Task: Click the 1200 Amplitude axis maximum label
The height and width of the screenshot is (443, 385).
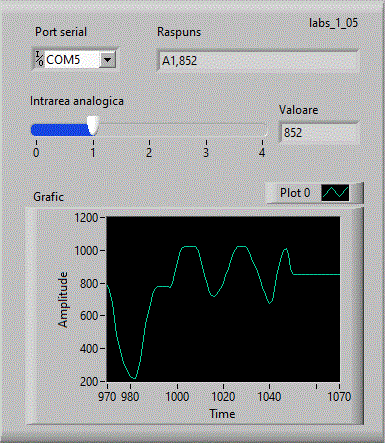Action: point(86,218)
